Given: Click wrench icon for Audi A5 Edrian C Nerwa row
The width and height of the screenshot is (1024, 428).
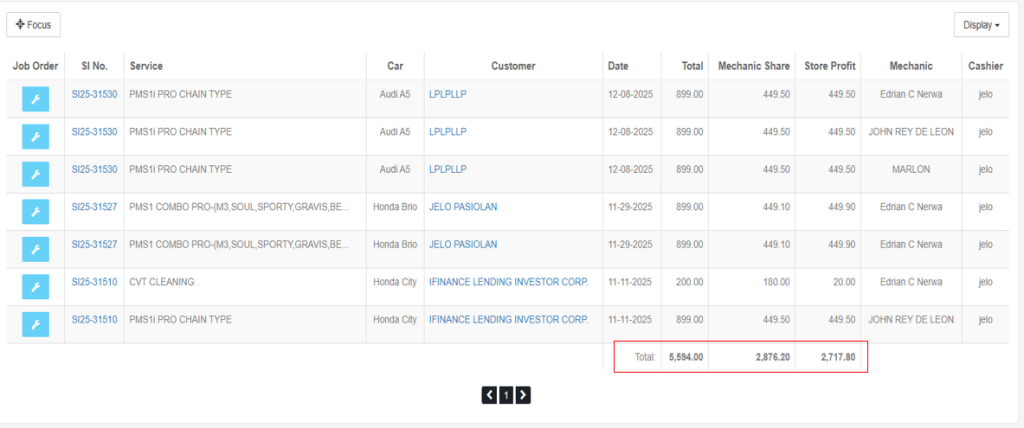Looking at the screenshot, I should coord(35,99).
